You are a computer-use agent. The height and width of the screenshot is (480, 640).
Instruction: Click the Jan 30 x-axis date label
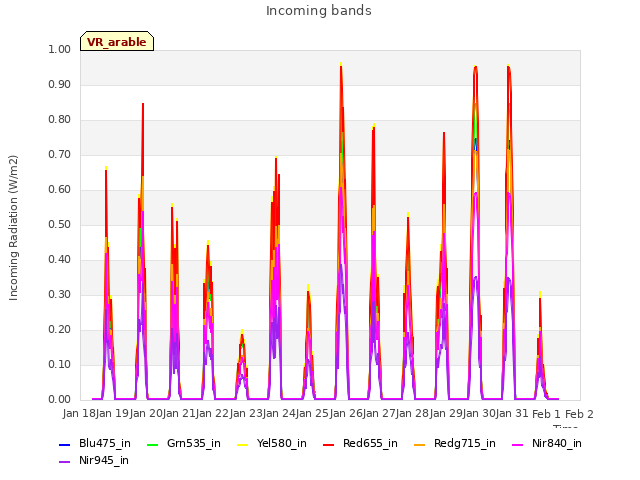coord(479,414)
